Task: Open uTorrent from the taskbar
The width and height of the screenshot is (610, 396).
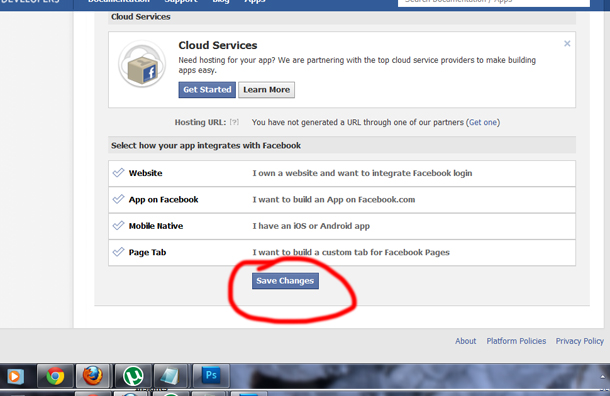Action: (x=133, y=376)
